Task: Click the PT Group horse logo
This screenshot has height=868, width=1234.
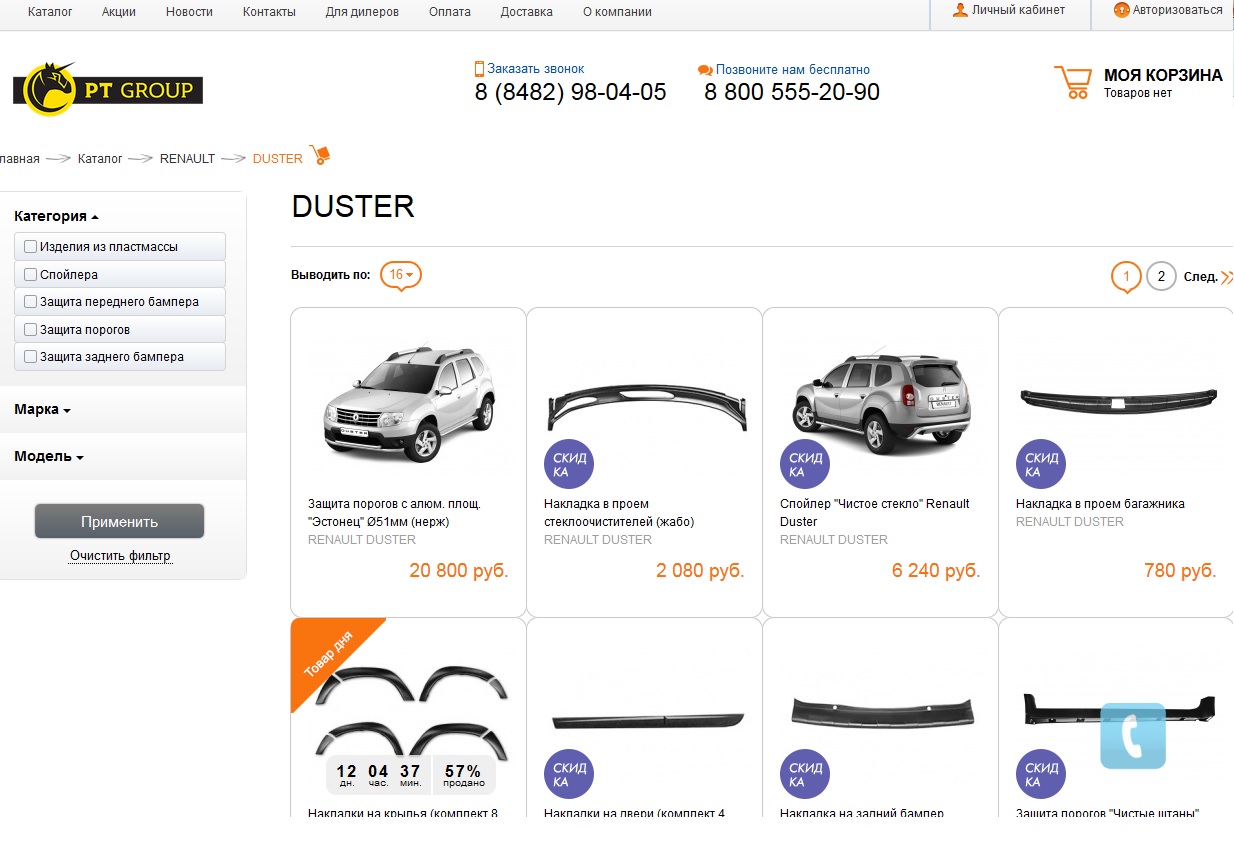Action: click(x=49, y=90)
